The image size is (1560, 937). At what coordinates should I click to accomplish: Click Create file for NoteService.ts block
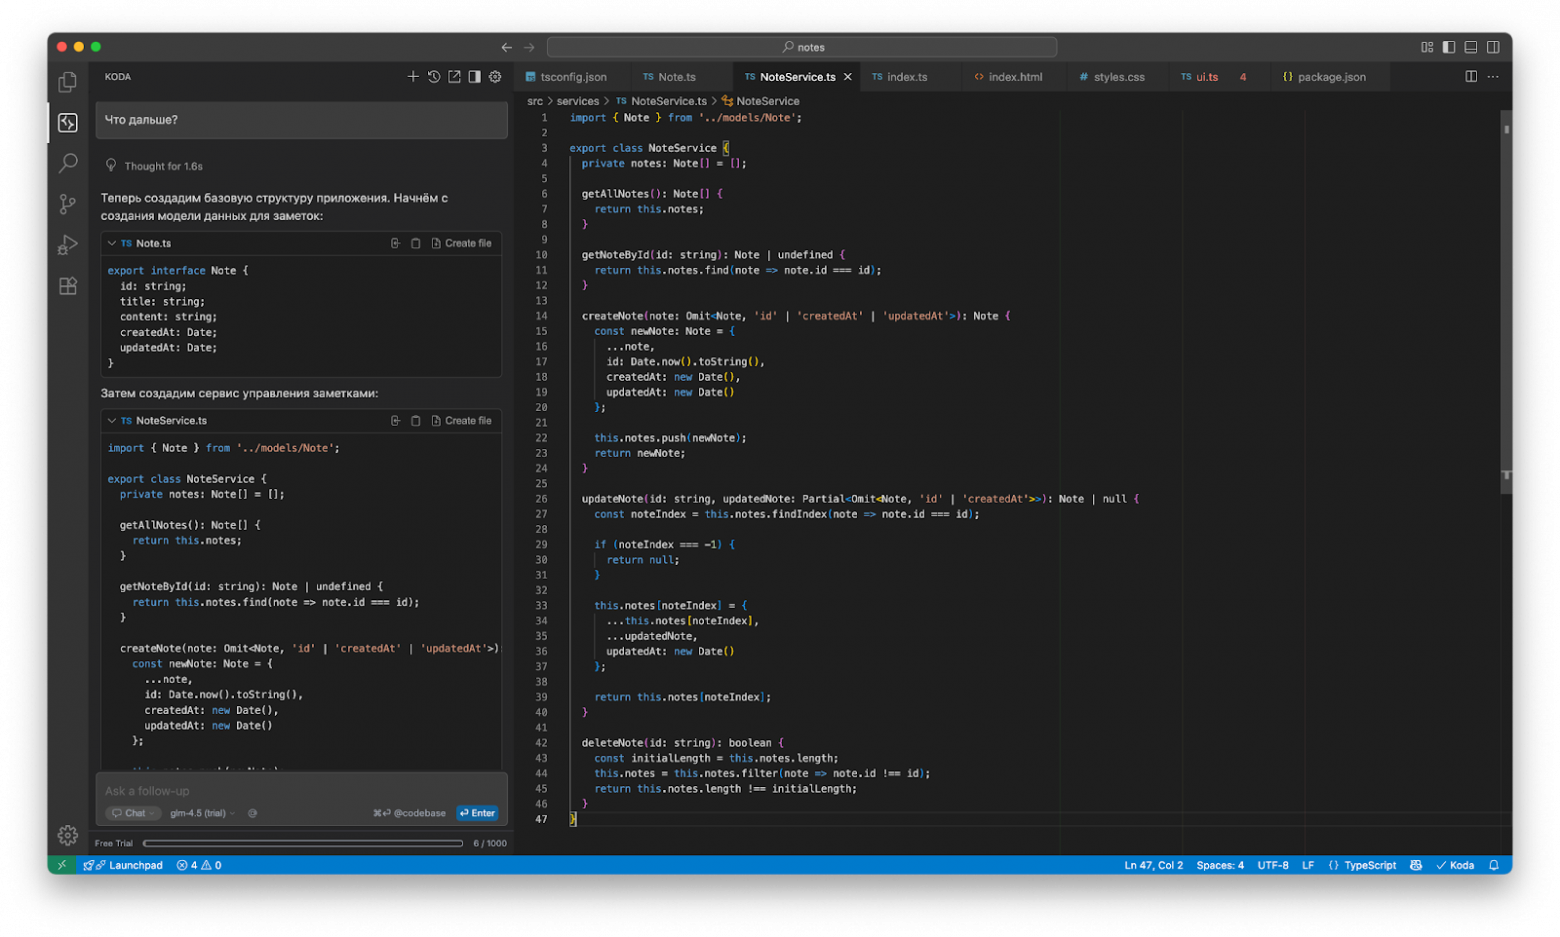coord(462,421)
